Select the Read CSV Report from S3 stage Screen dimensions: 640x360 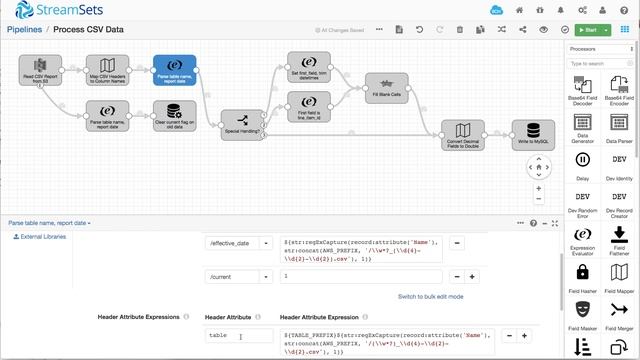point(40,70)
